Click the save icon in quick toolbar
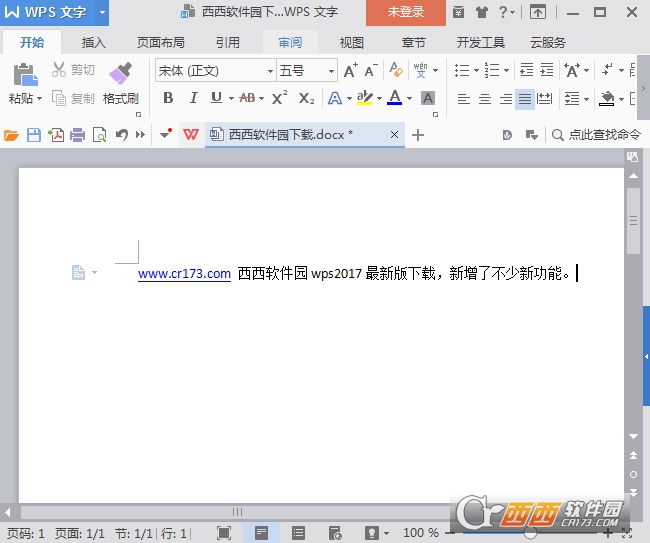Screen dimensions: 650x543 pyautogui.click(x=34, y=135)
